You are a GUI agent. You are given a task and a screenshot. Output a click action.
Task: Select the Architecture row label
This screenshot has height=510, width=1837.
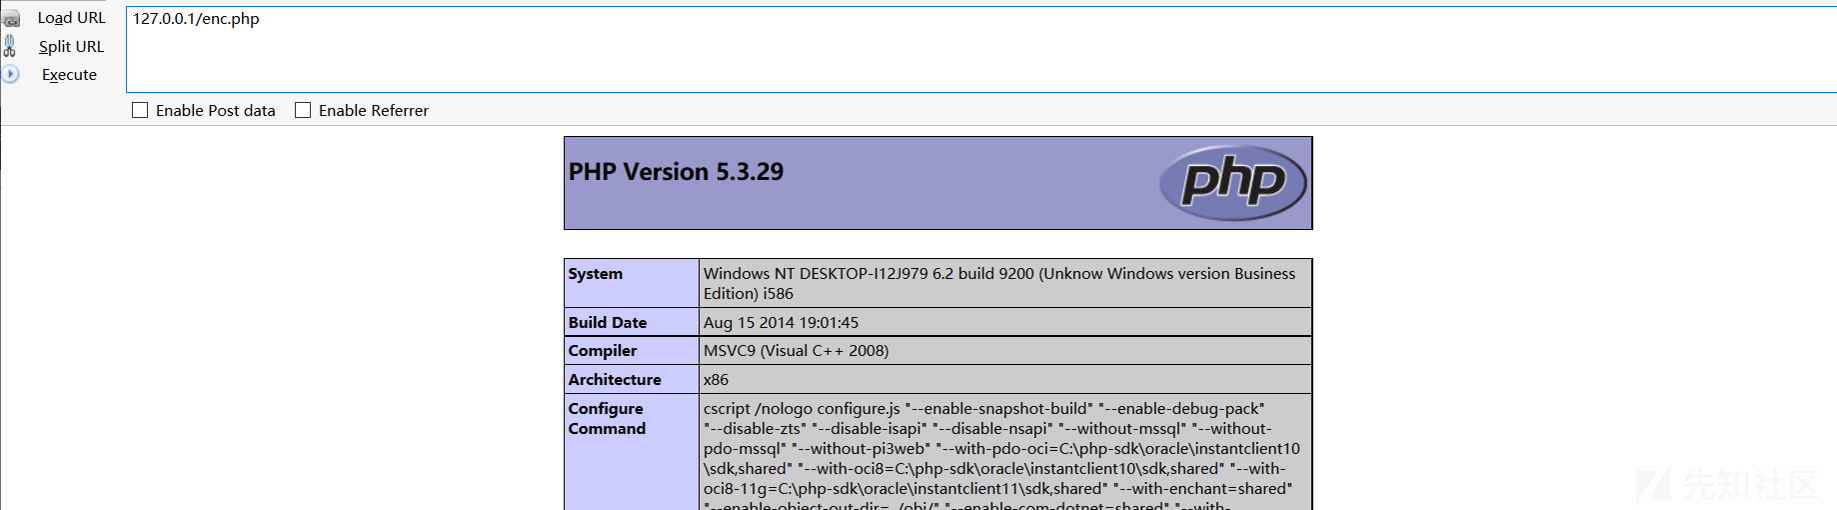pos(615,380)
